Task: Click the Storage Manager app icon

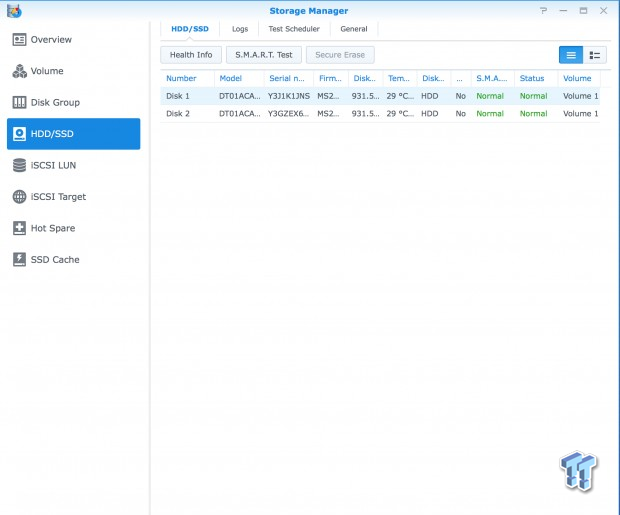Action: pos(14,11)
